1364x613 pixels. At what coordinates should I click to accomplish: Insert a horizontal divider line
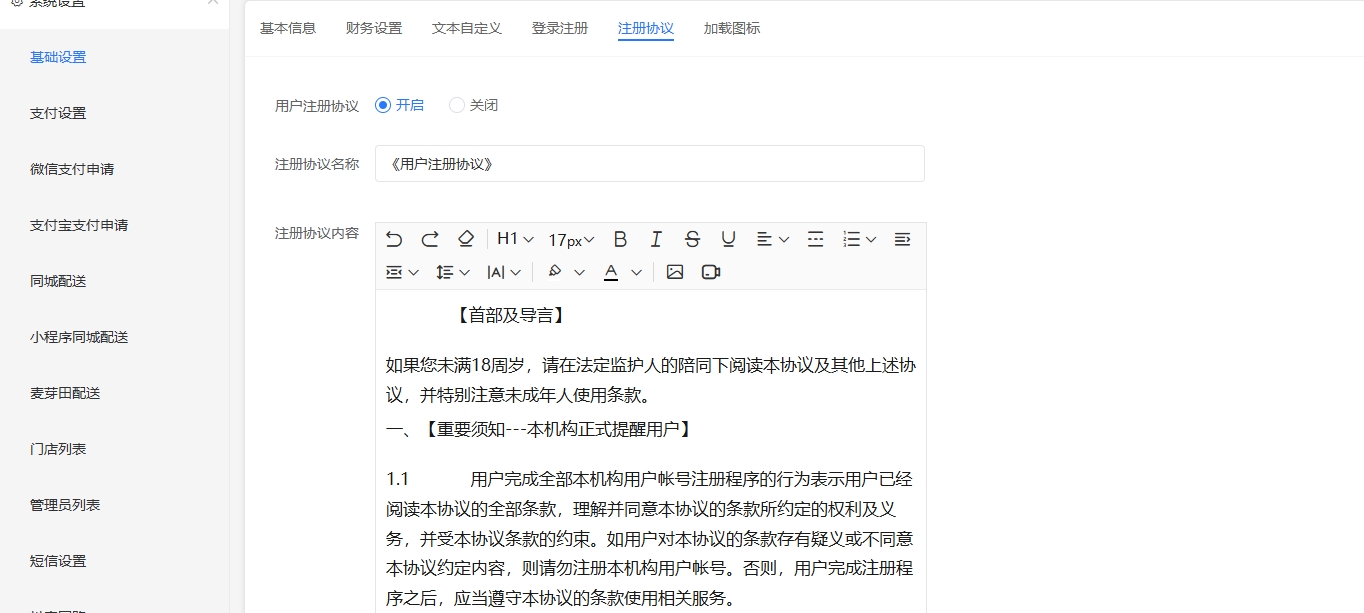tap(815, 239)
